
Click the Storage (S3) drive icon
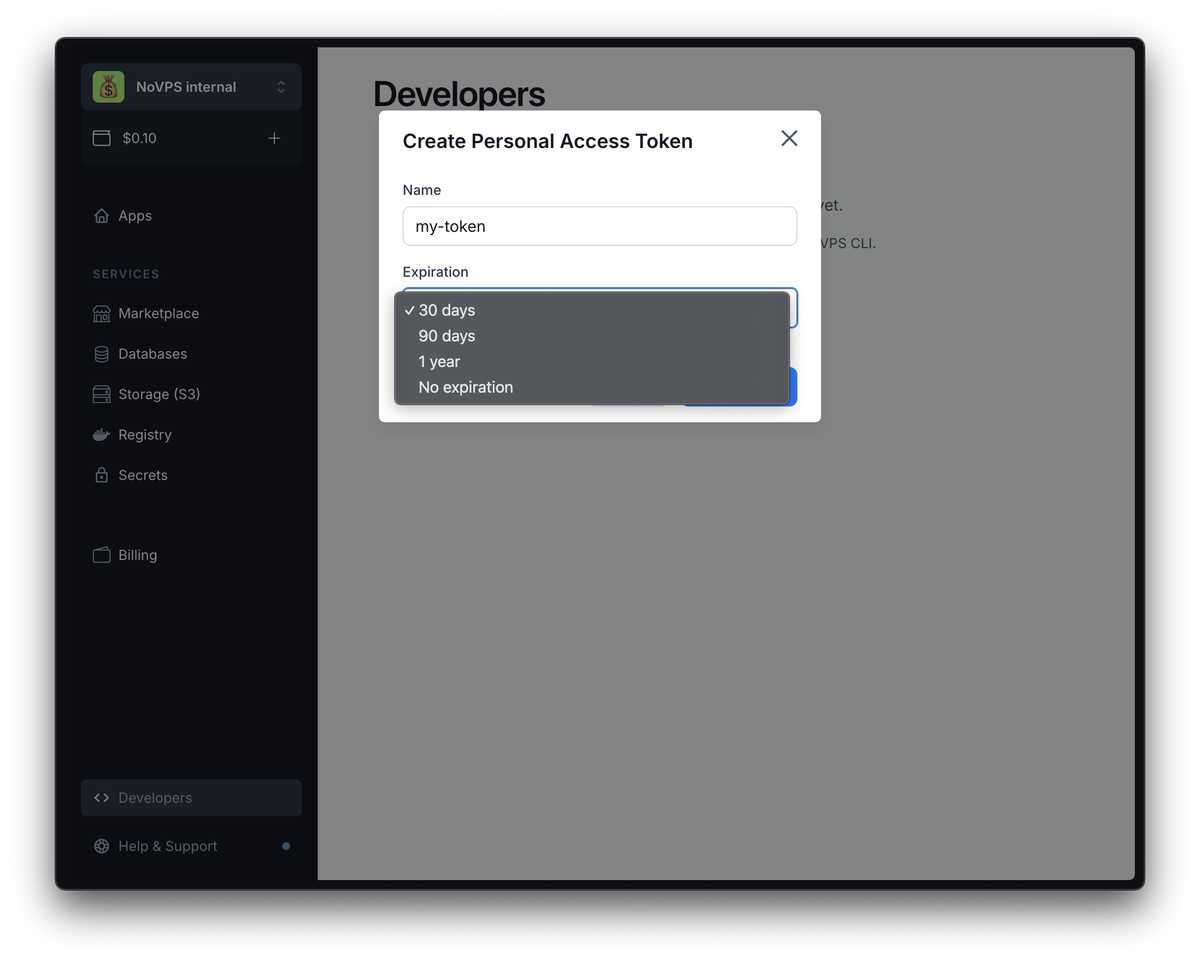point(101,395)
